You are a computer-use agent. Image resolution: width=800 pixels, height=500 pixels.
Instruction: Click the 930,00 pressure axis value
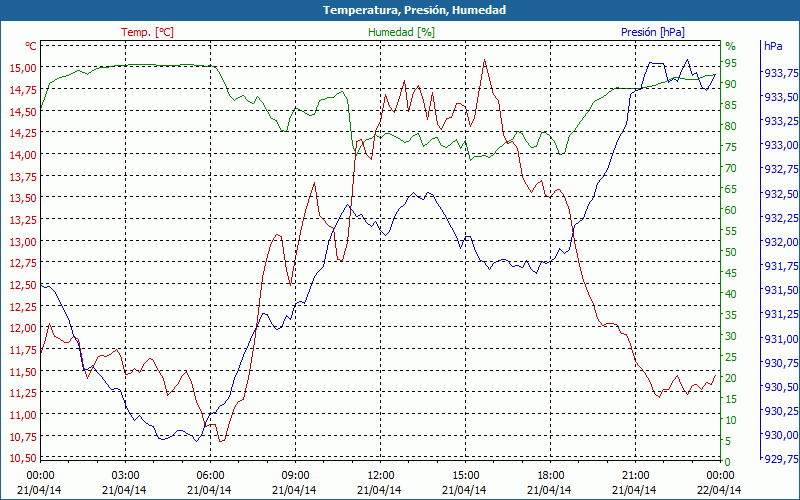[781, 435]
